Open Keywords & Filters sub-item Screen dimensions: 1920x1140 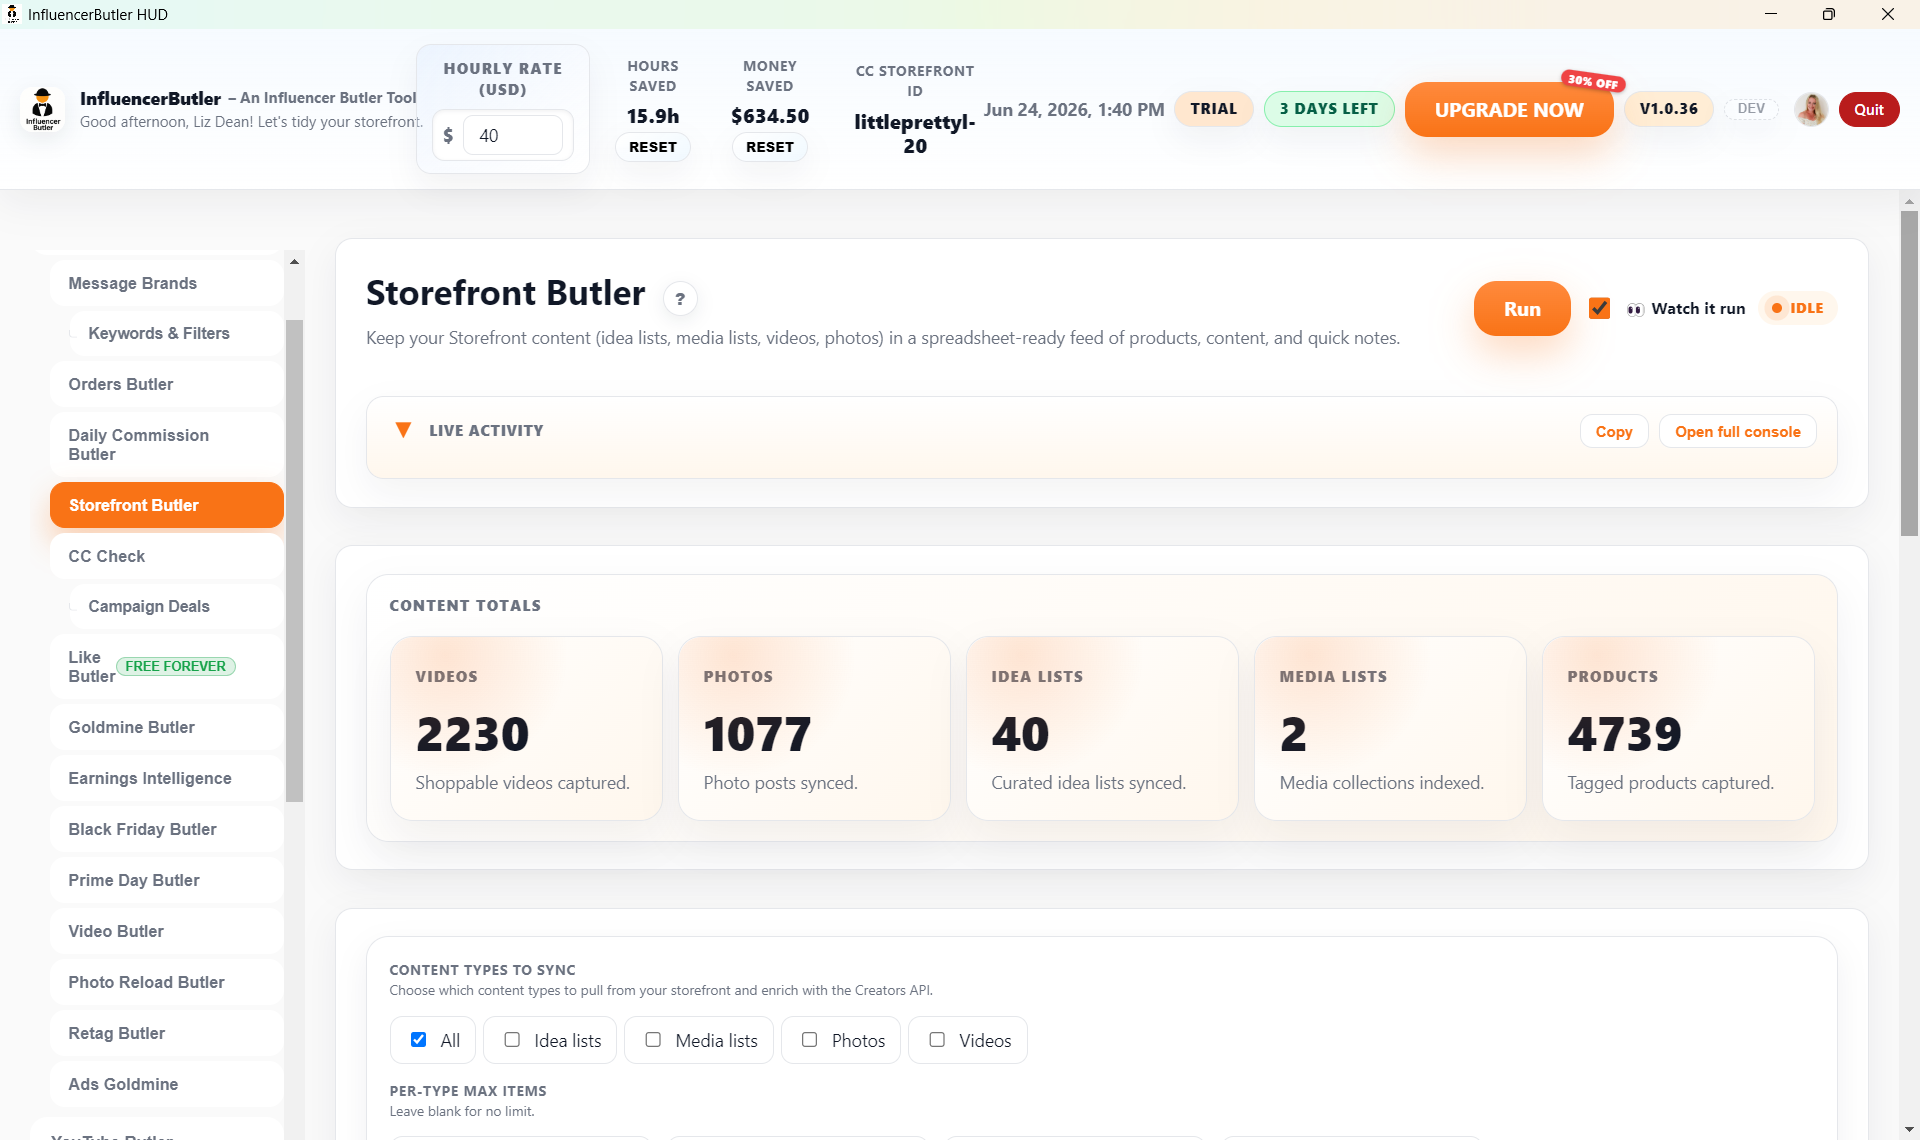[x=176, y=333]
